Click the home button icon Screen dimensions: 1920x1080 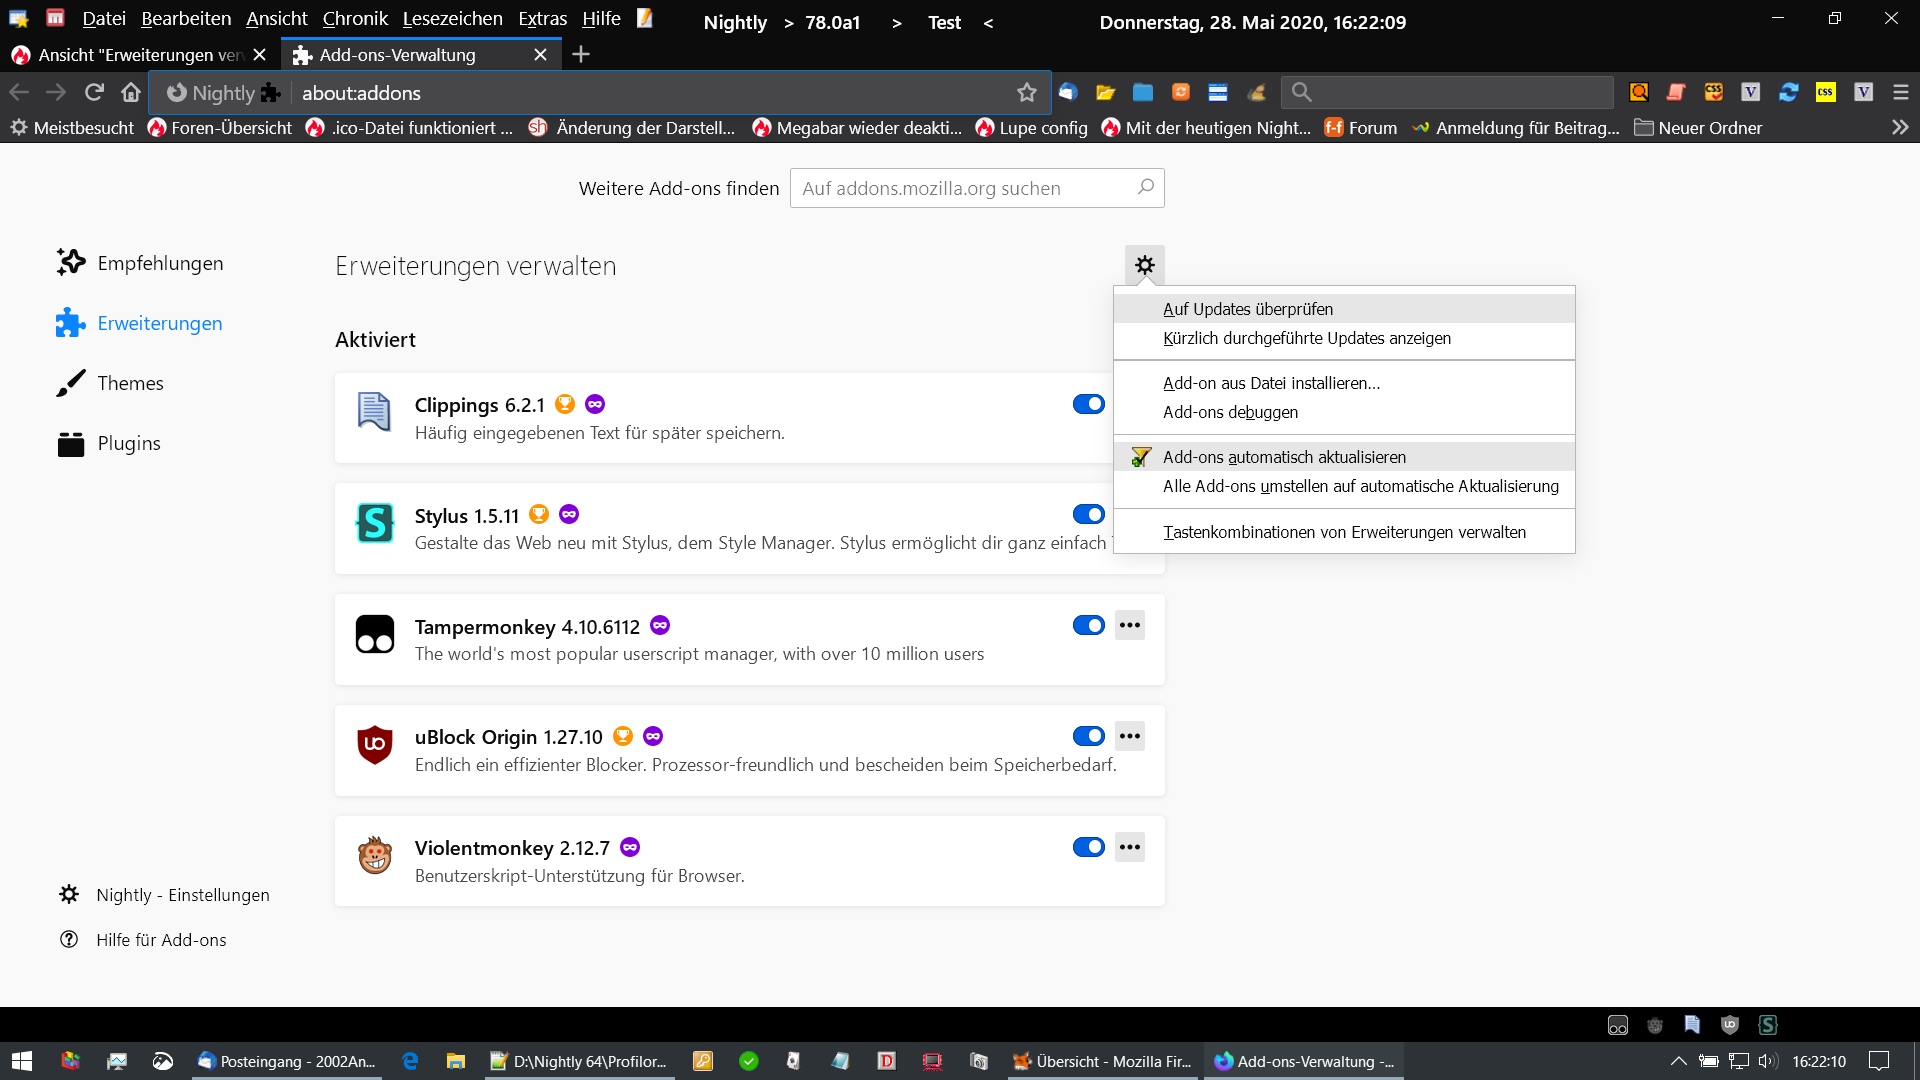pyautogui.click(x=131, y=92)
